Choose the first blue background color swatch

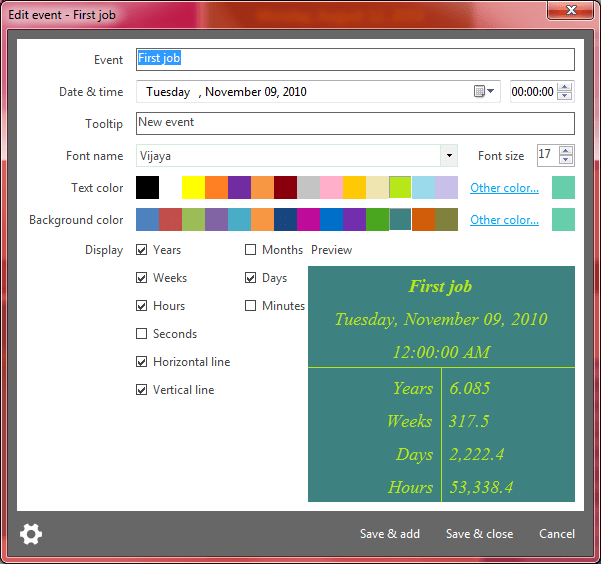[147, 220]
